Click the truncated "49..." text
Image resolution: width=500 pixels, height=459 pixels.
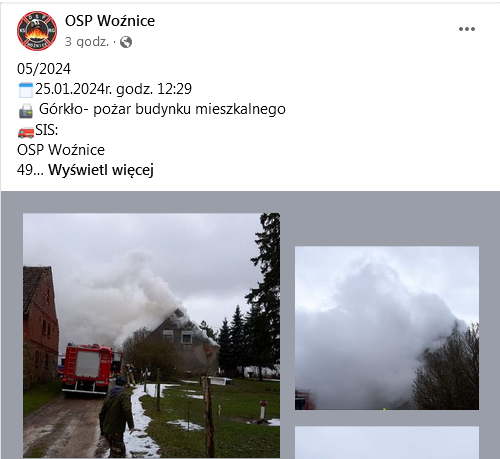(30, 170)
